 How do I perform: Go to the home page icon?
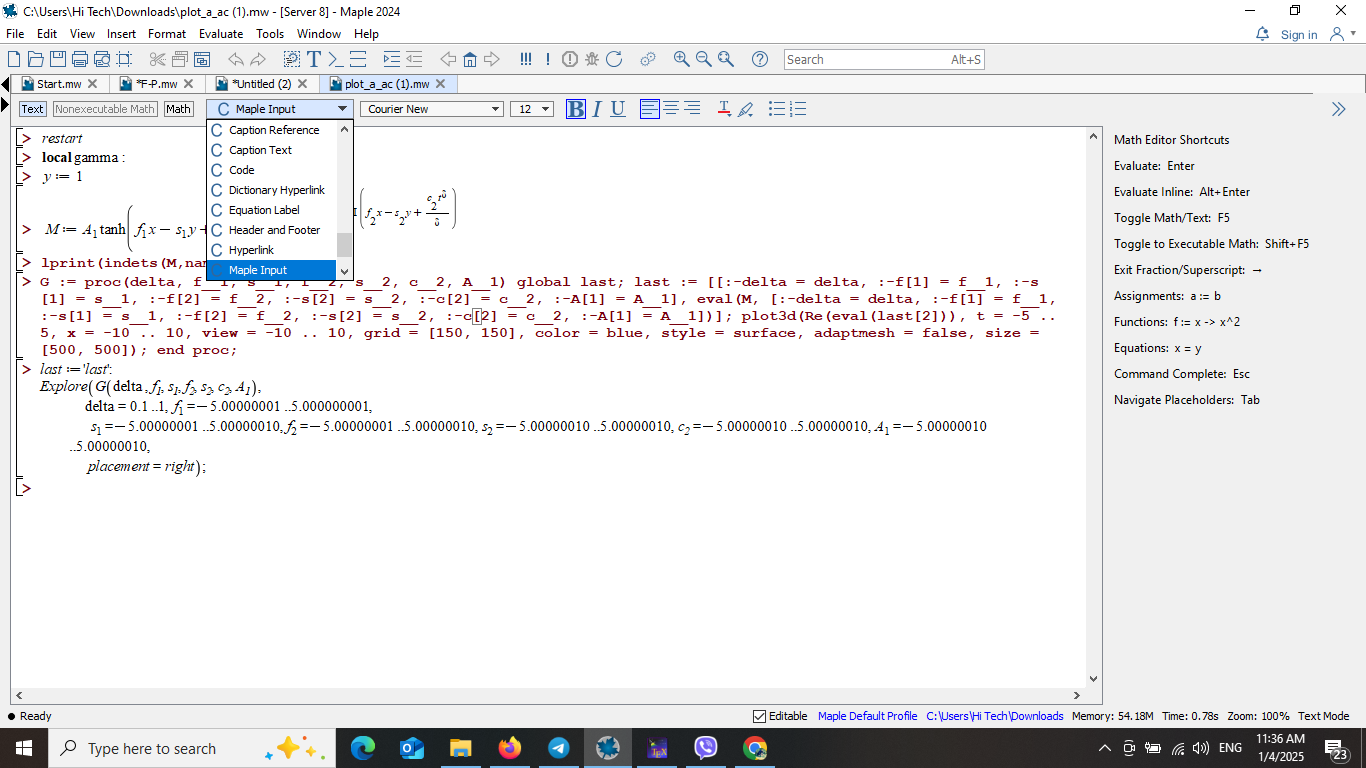click(470, 59)
